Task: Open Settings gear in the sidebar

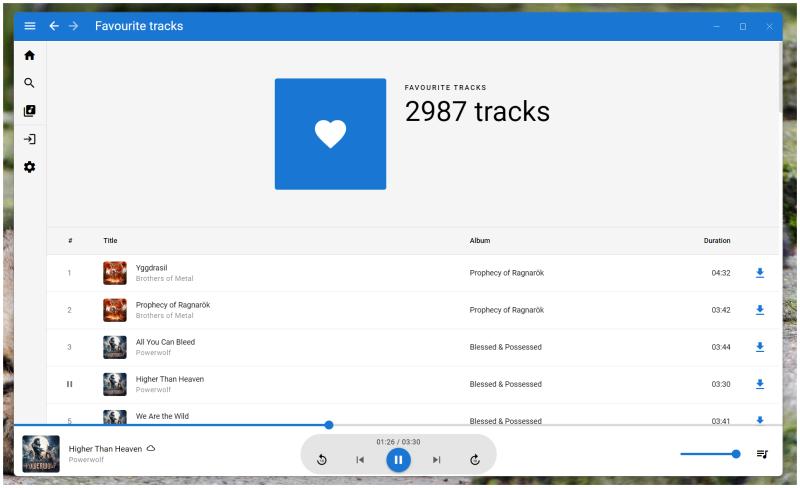Action: [30, 167]
